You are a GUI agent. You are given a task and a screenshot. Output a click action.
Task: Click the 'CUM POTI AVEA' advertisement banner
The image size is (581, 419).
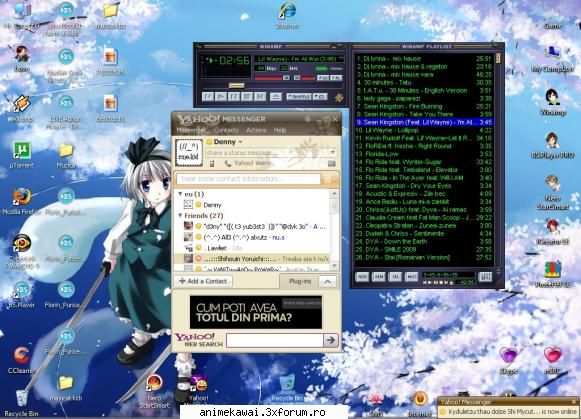256,312
